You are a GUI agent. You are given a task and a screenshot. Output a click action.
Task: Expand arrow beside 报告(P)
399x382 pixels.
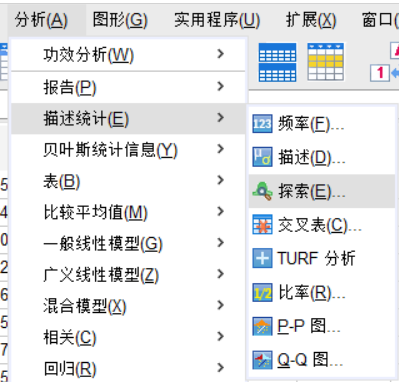(220, 86)
